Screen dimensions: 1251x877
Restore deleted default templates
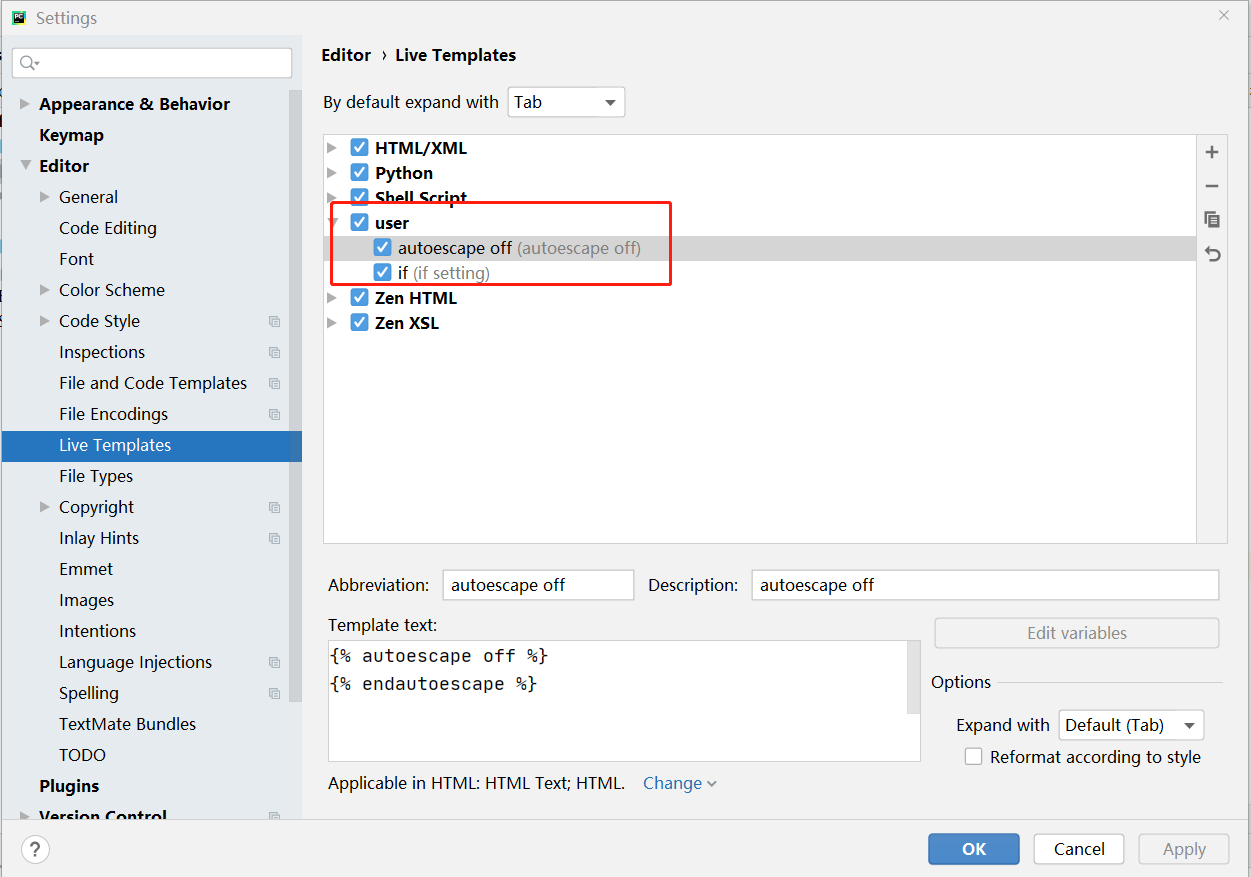1211,254
